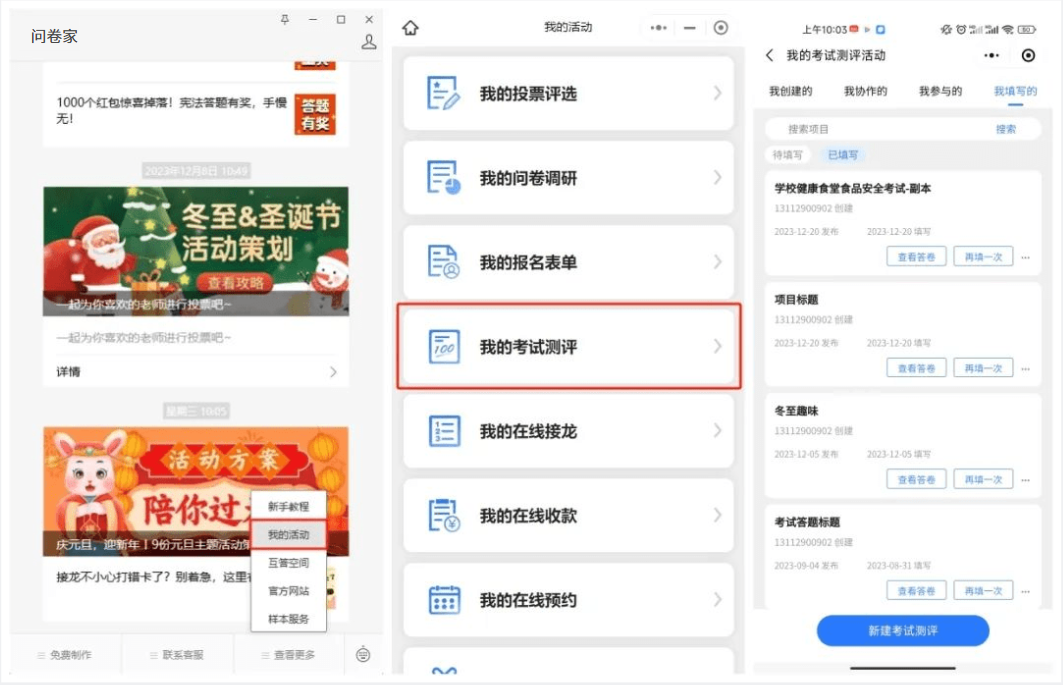The width and height of the screenshot is (1063, 685).
Task: Click the 我的报名表单 form icon
Action: coord(443,262)
